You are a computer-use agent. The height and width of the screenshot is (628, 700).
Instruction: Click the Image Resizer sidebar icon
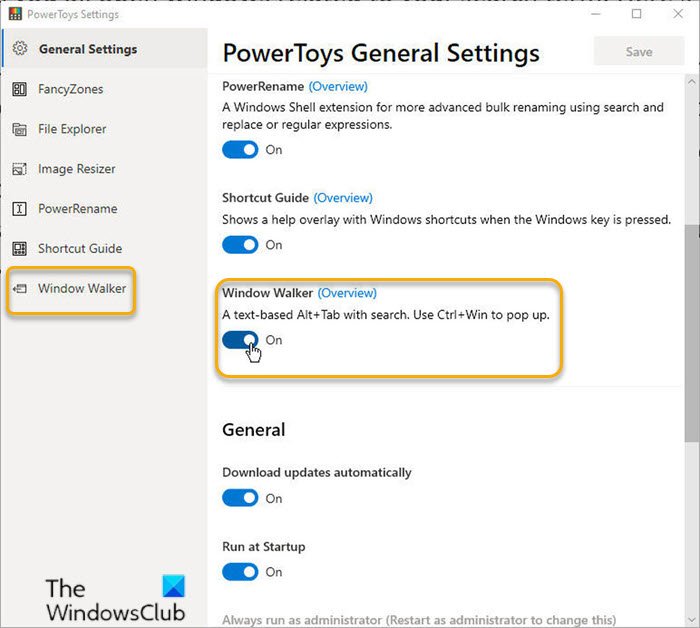coord(19,169)
